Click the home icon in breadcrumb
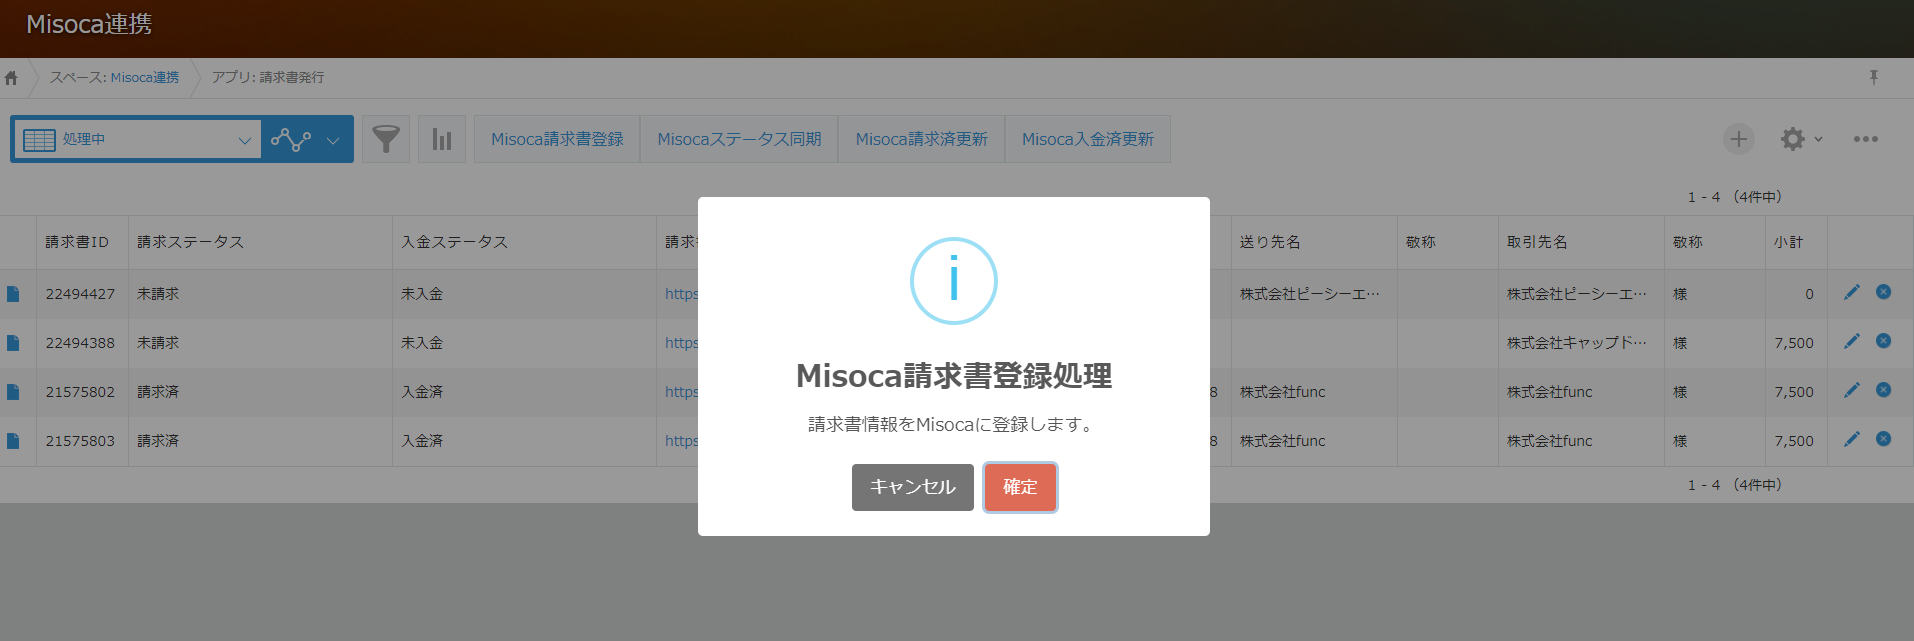1914x641 pixels. [x=11, y=78]
